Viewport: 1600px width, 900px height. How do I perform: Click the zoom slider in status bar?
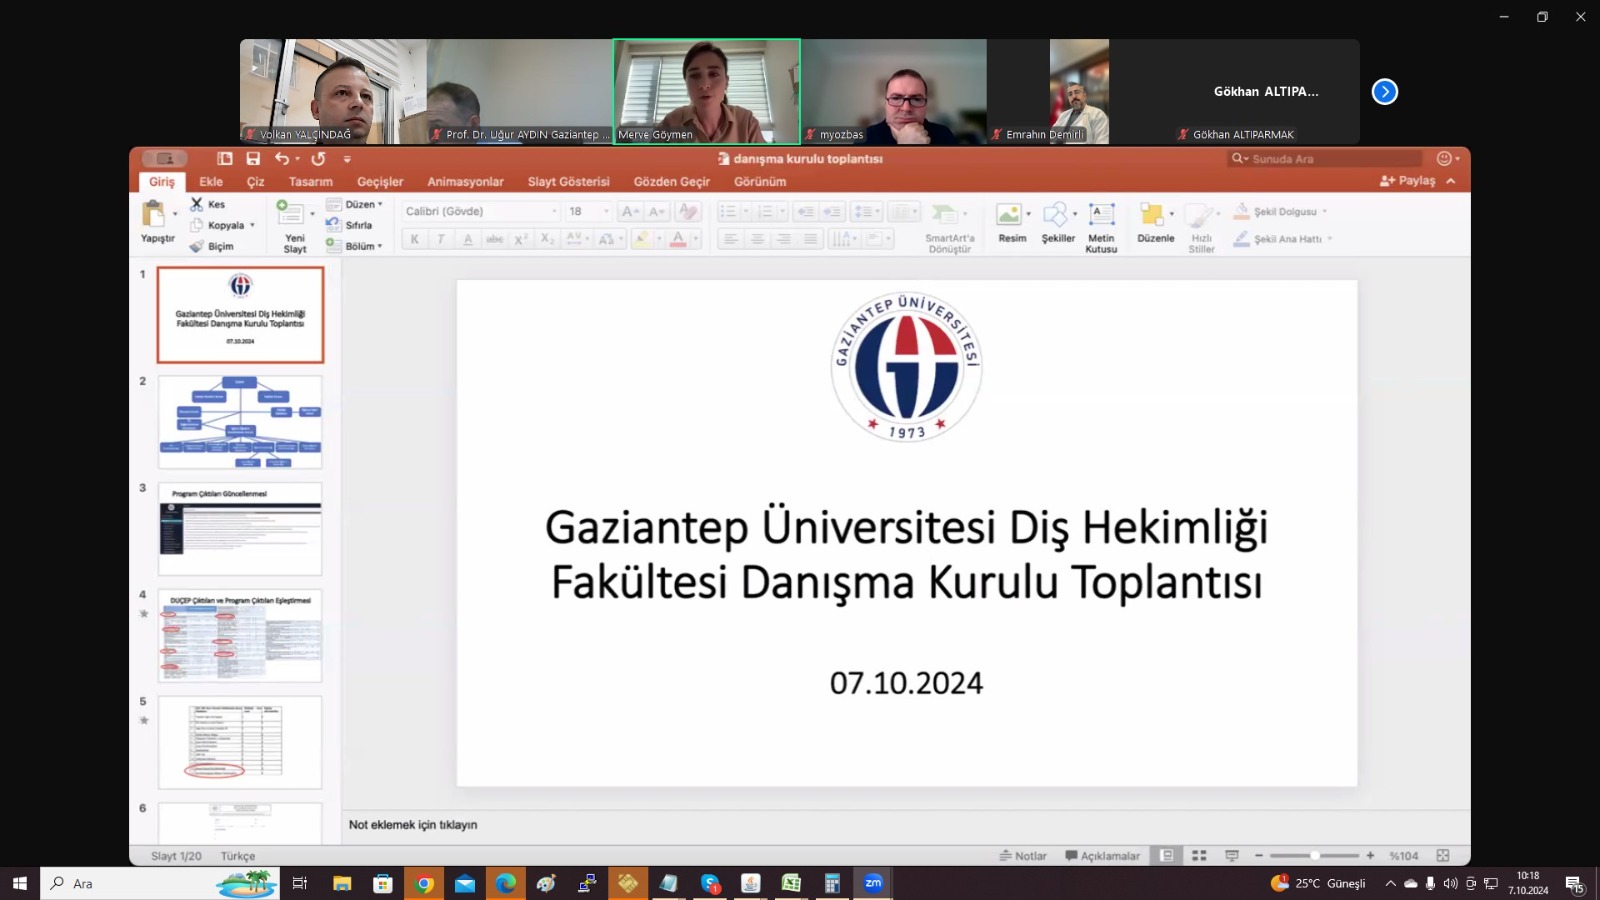coord(1314,856)
